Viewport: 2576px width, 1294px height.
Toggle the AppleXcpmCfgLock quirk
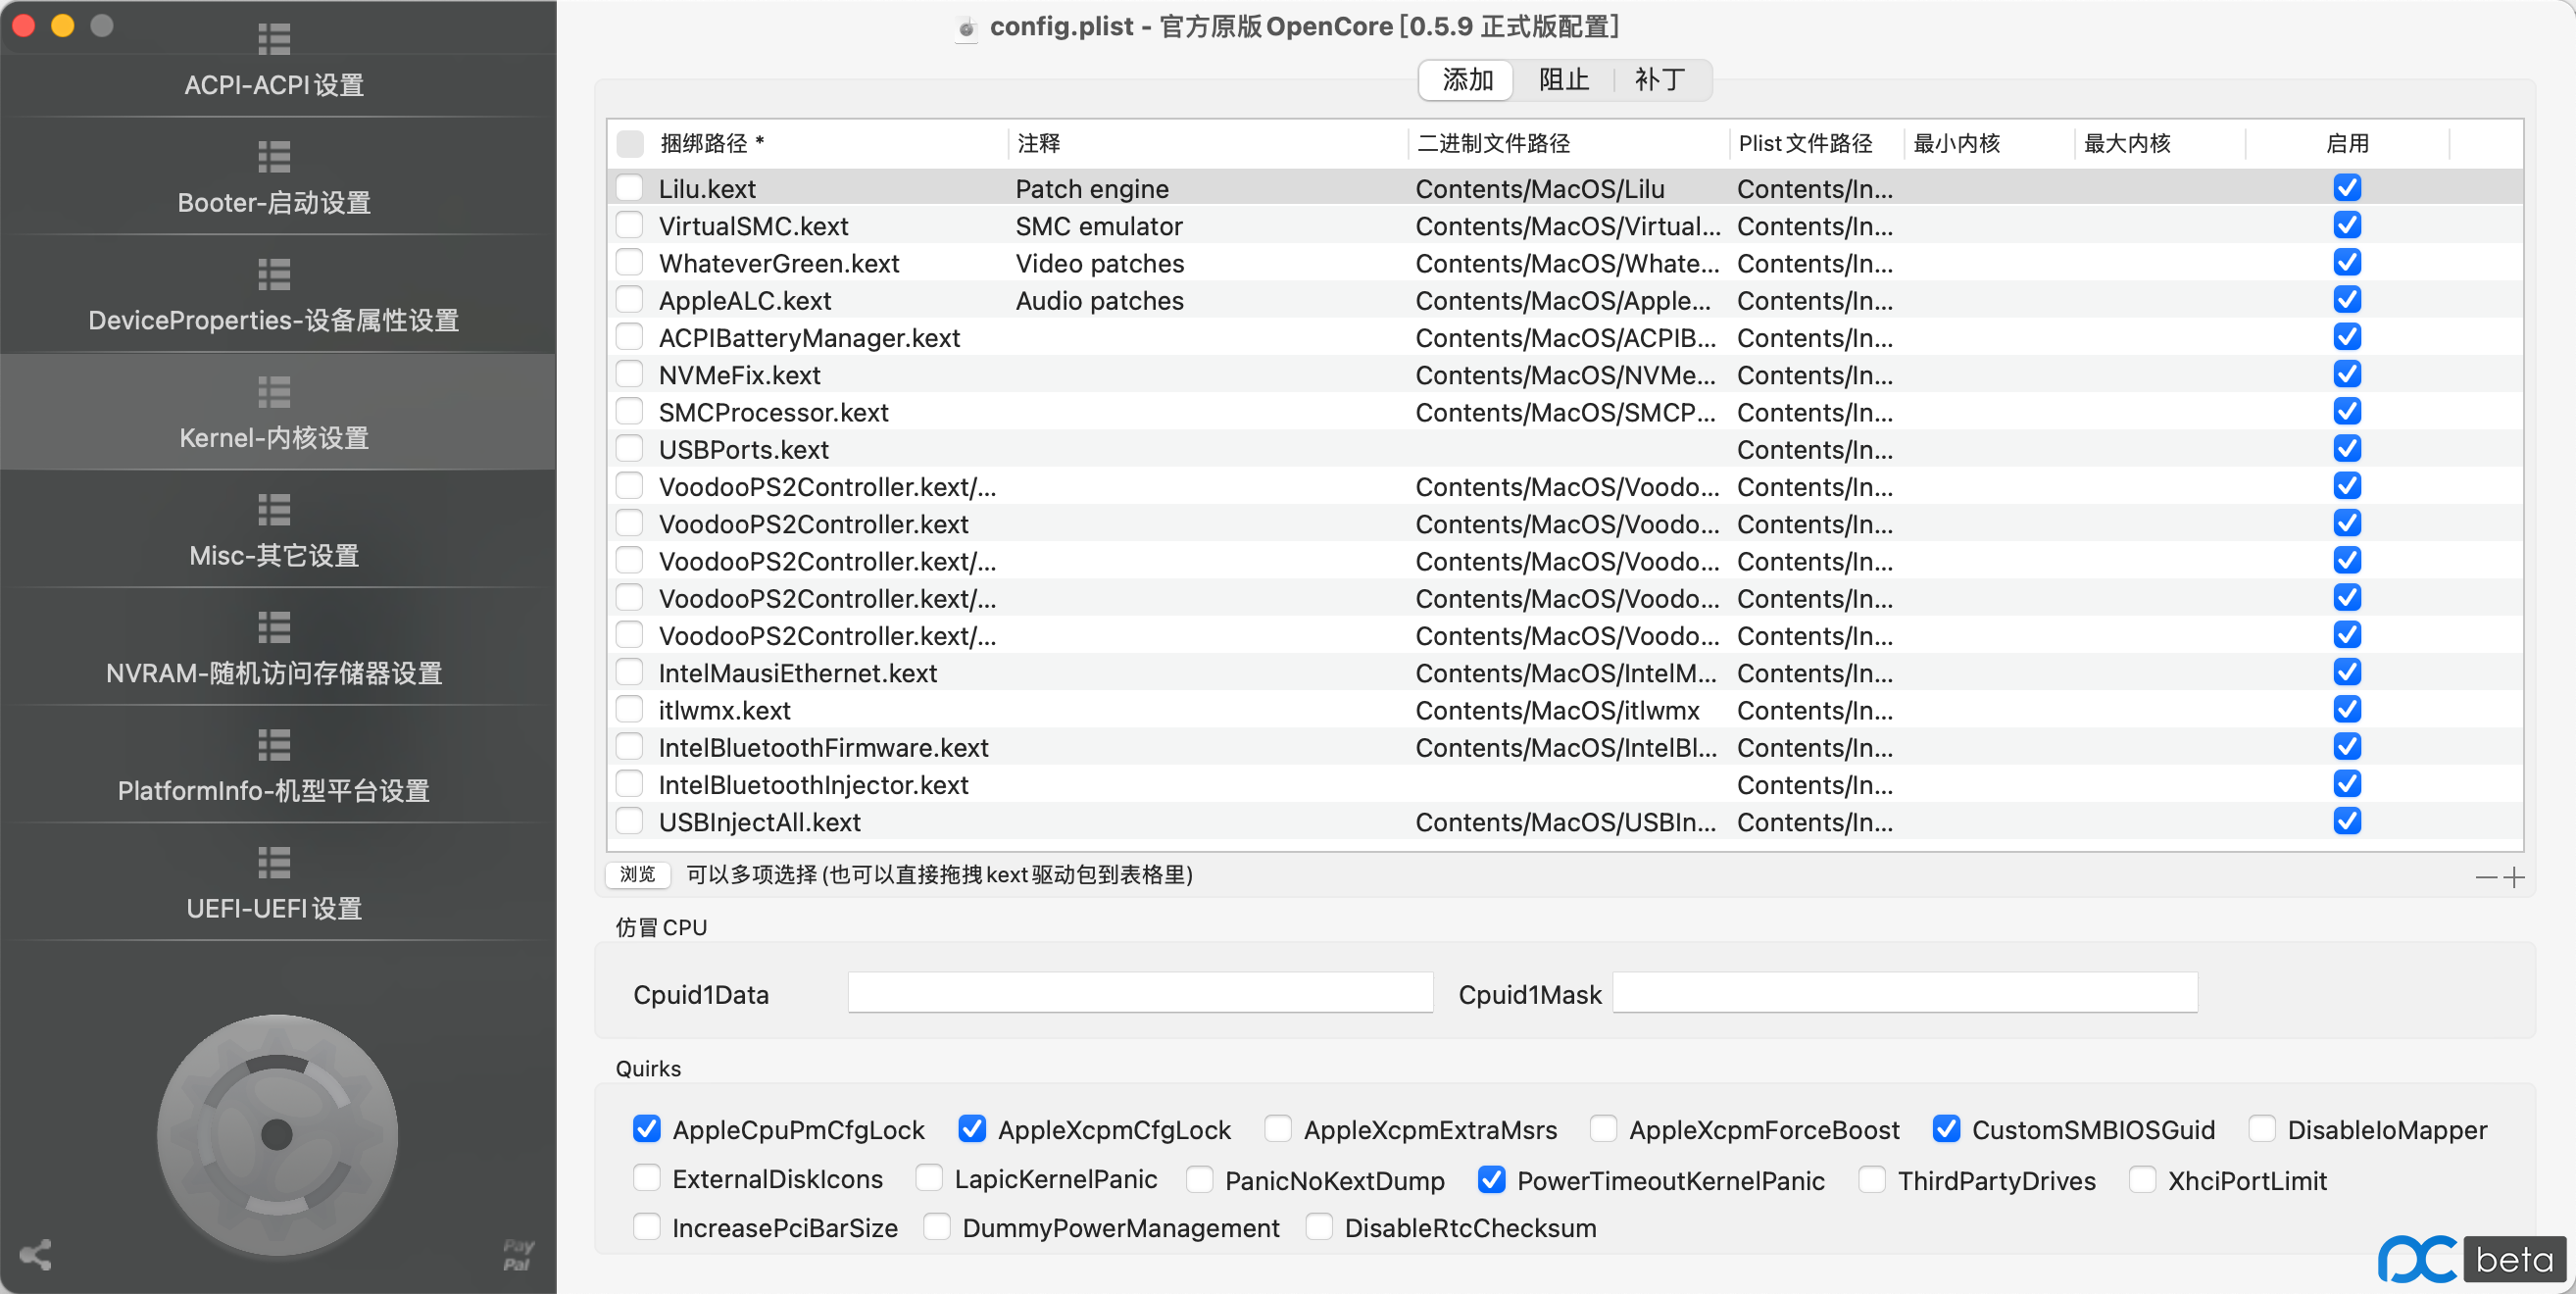coord(972,1129)
